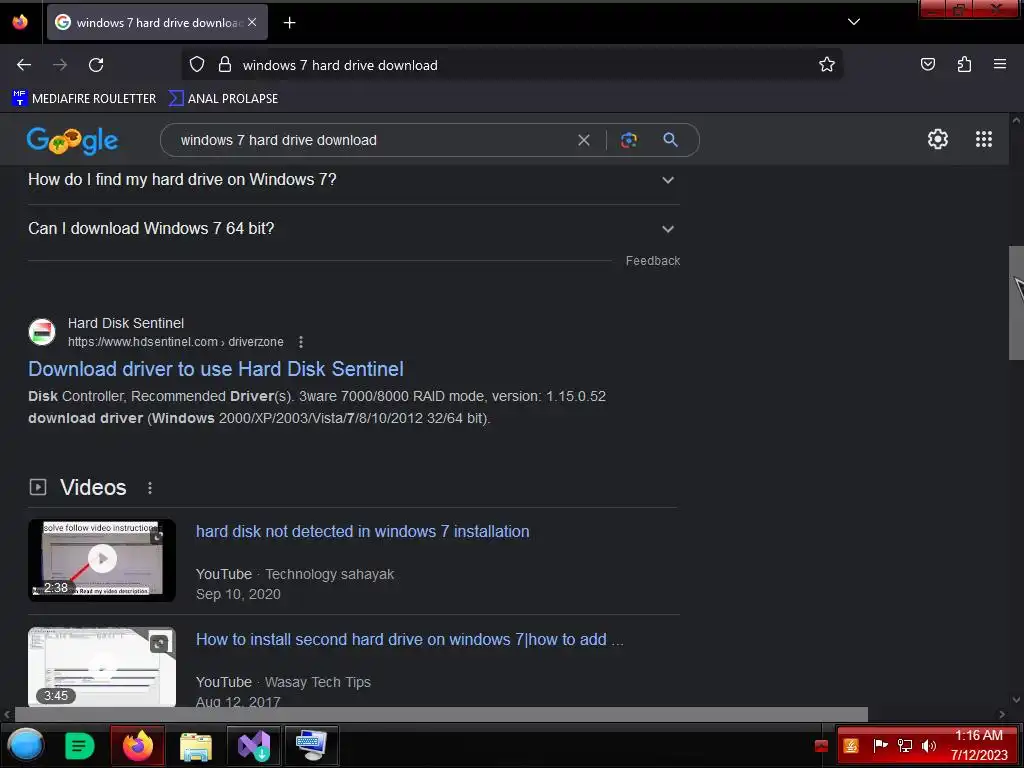Image resolution: width=1024 pixels, height=768 pixels.
Task: Reload the current page
Action: coord(96,65)
